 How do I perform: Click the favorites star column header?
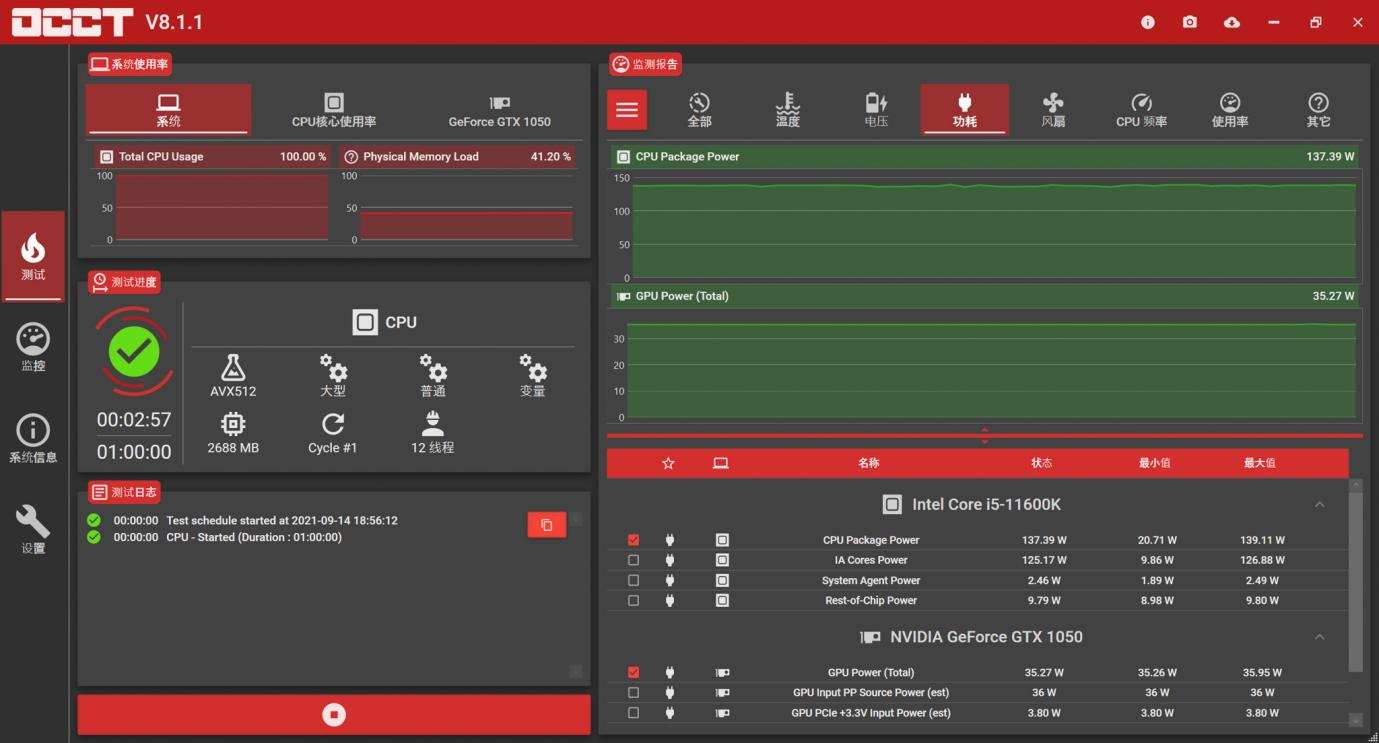coord(668,463)
